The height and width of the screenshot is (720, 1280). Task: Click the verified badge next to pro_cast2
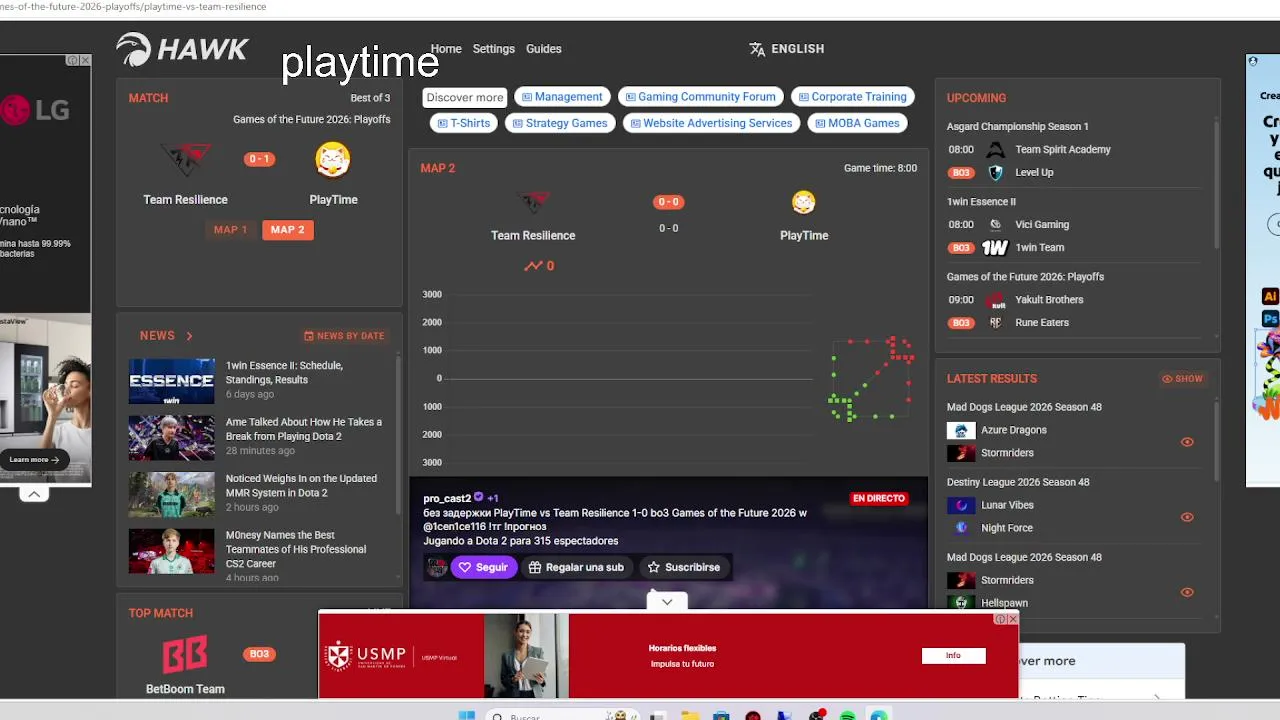pos(478,498)
